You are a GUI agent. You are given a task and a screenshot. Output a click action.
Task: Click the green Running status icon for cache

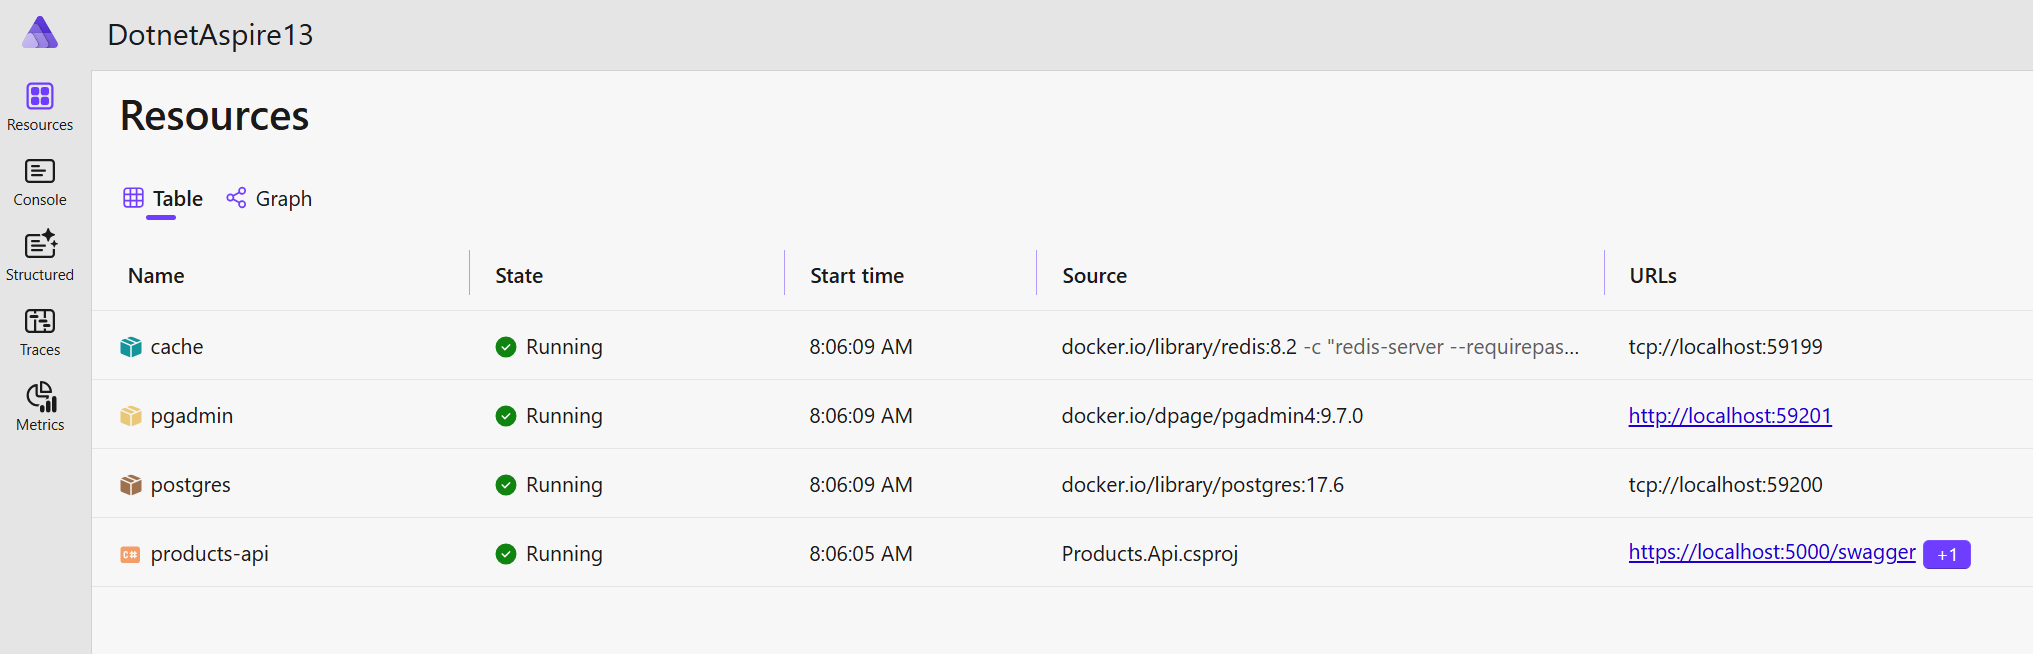(x=506, y=347)
